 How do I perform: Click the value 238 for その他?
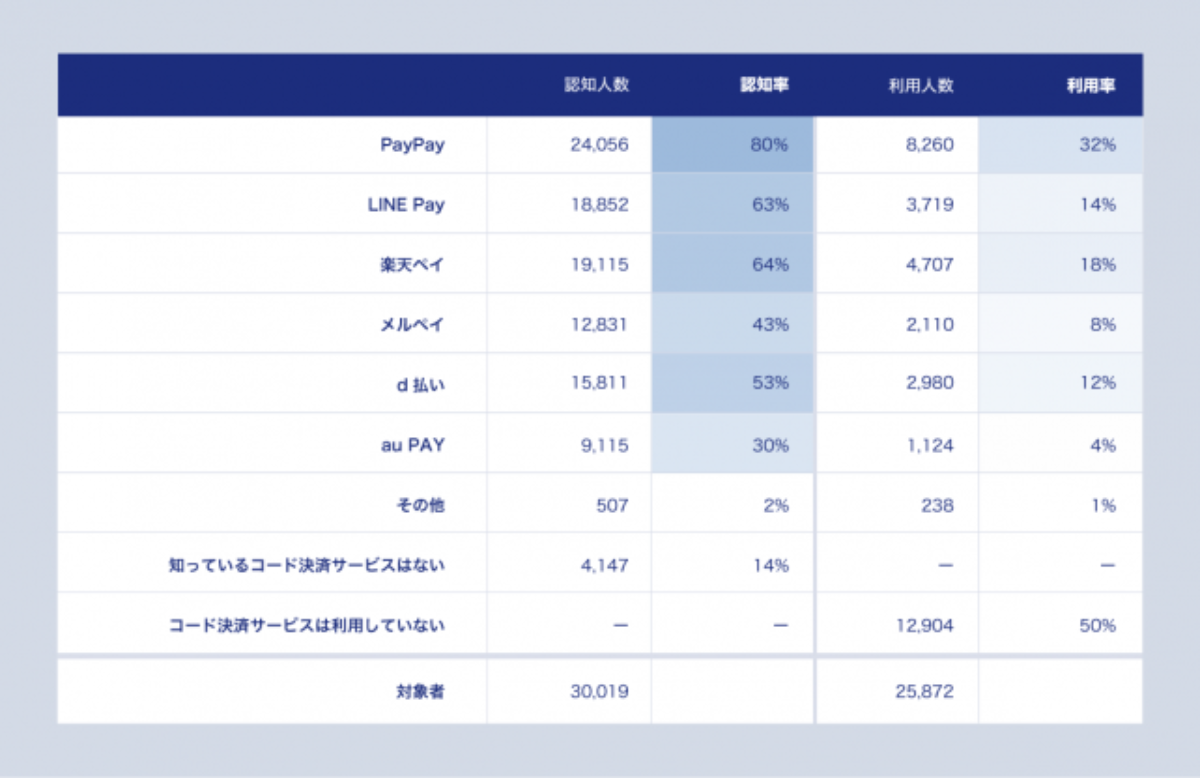coord(937,505)
